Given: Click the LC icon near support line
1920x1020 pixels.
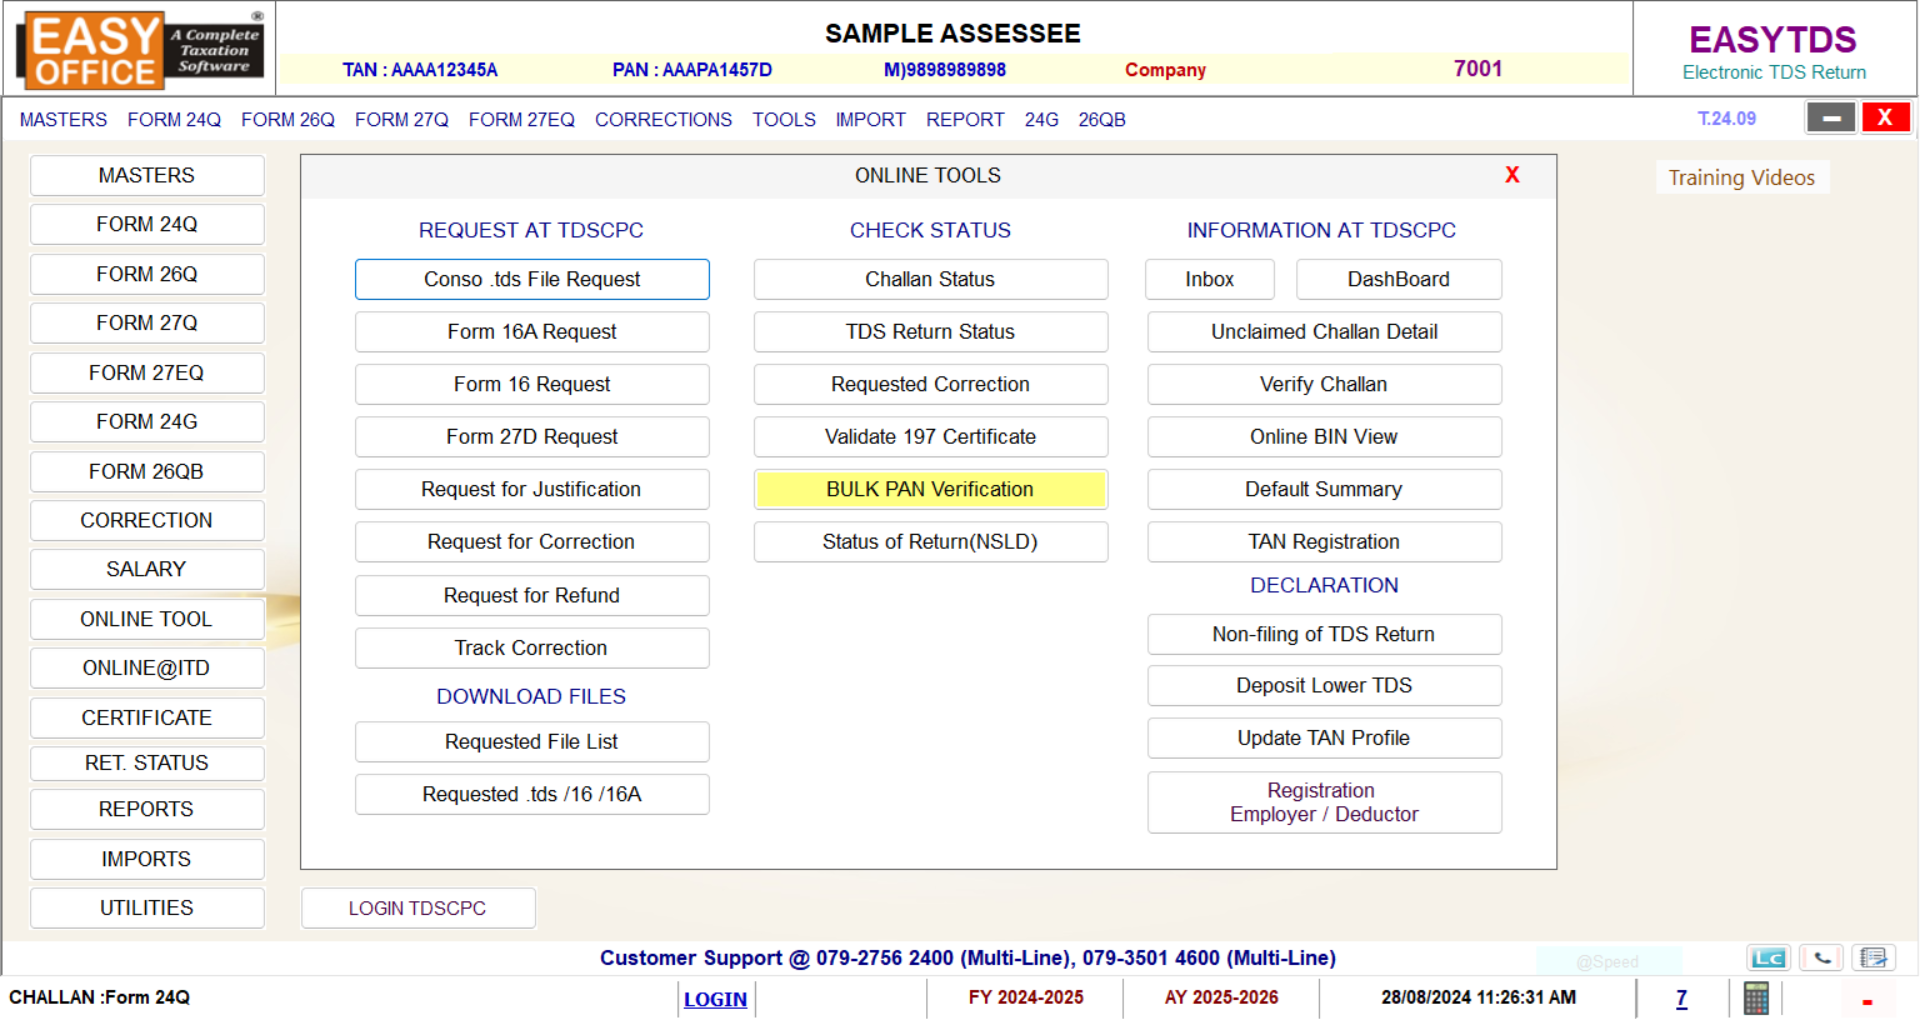Looking at the screenshot, I should pyautogui.click(x=1768, y=958).
